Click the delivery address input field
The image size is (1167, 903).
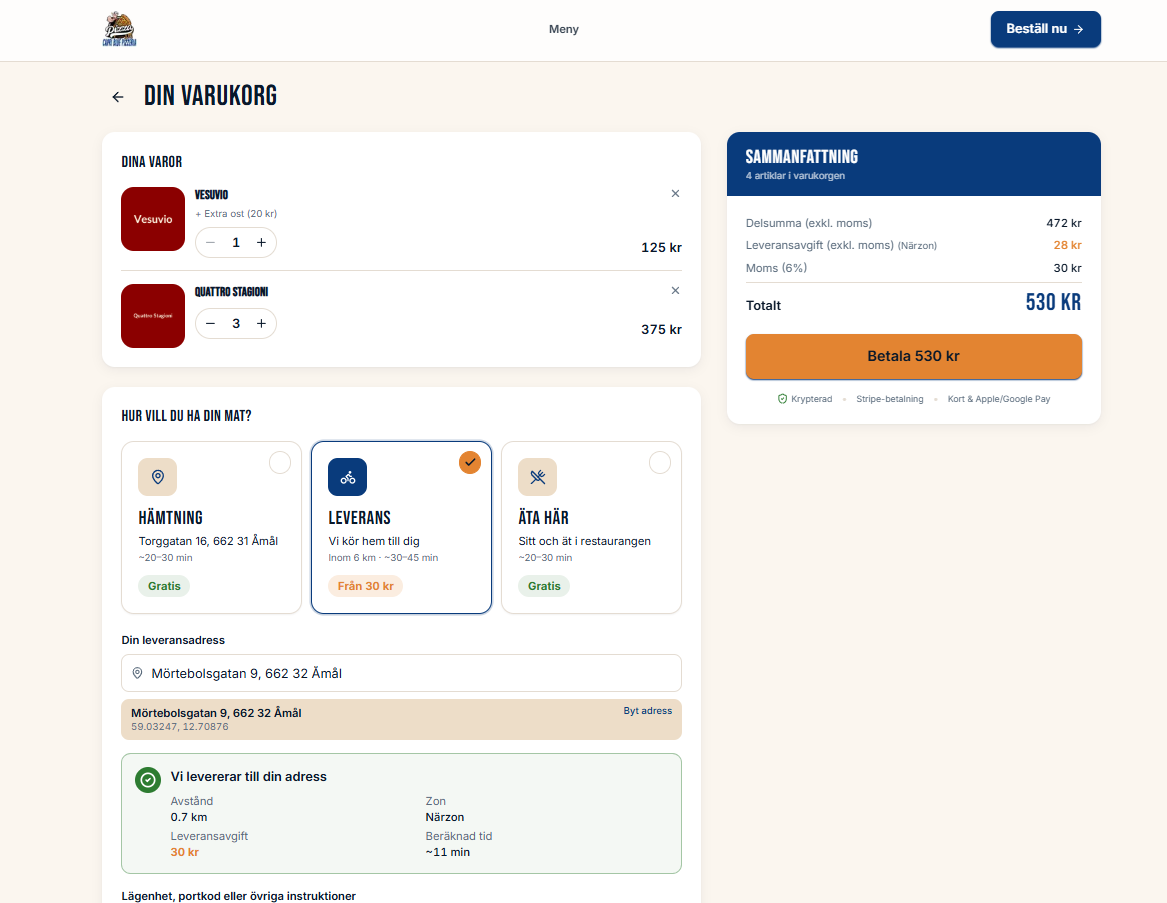click(401, 673)
